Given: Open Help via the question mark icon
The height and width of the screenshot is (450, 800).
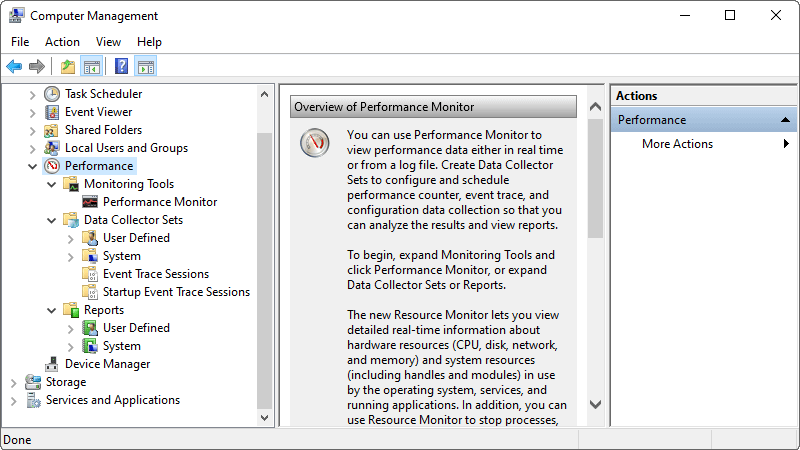Looking at the screenshot, I should pyautogui.click(x=121, y=66).
